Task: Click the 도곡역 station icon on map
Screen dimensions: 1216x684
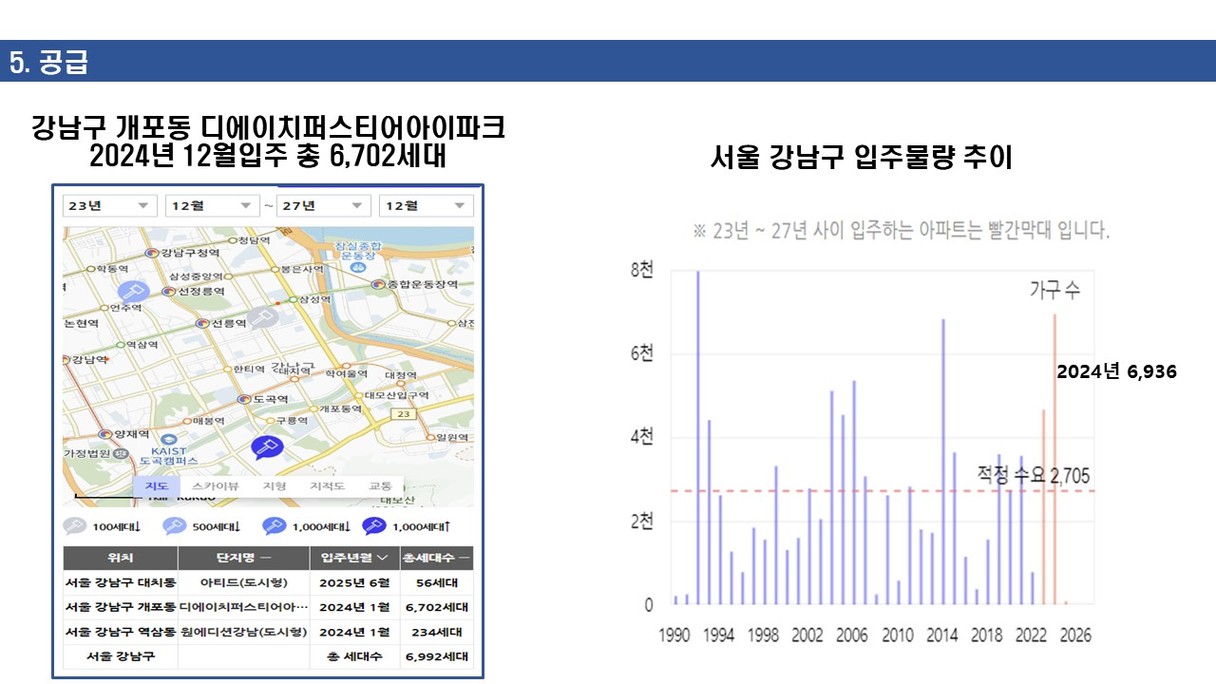Action: pos(244,398)
